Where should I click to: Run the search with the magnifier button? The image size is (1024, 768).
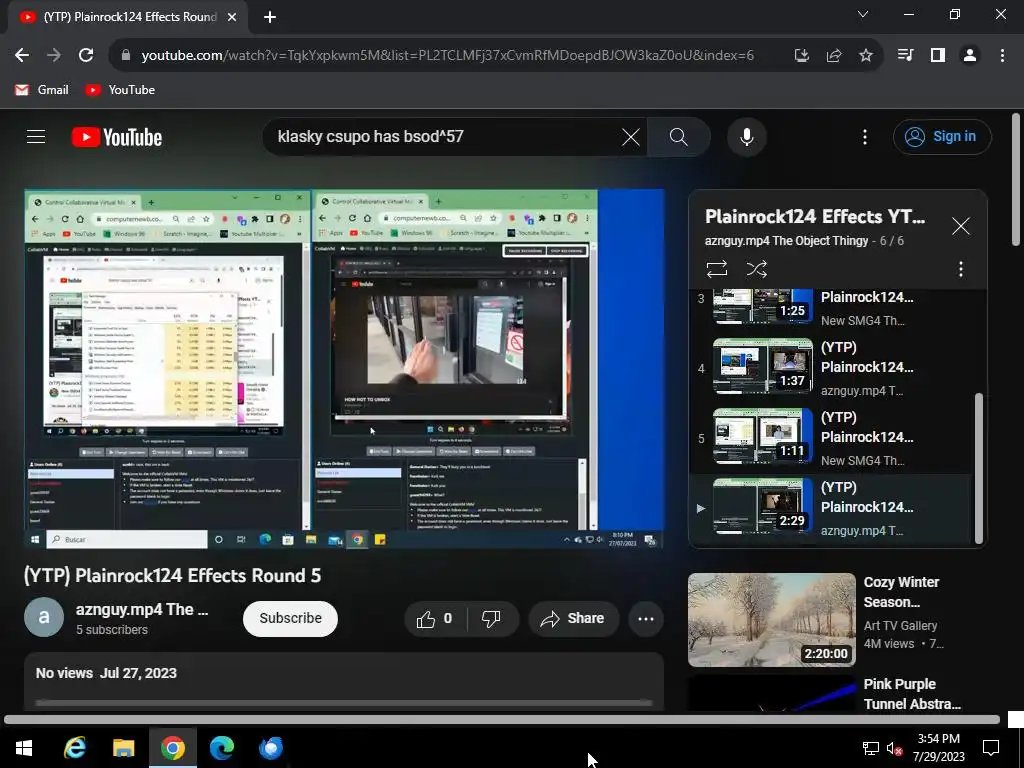pyautogui.click(x=679, y=136)
